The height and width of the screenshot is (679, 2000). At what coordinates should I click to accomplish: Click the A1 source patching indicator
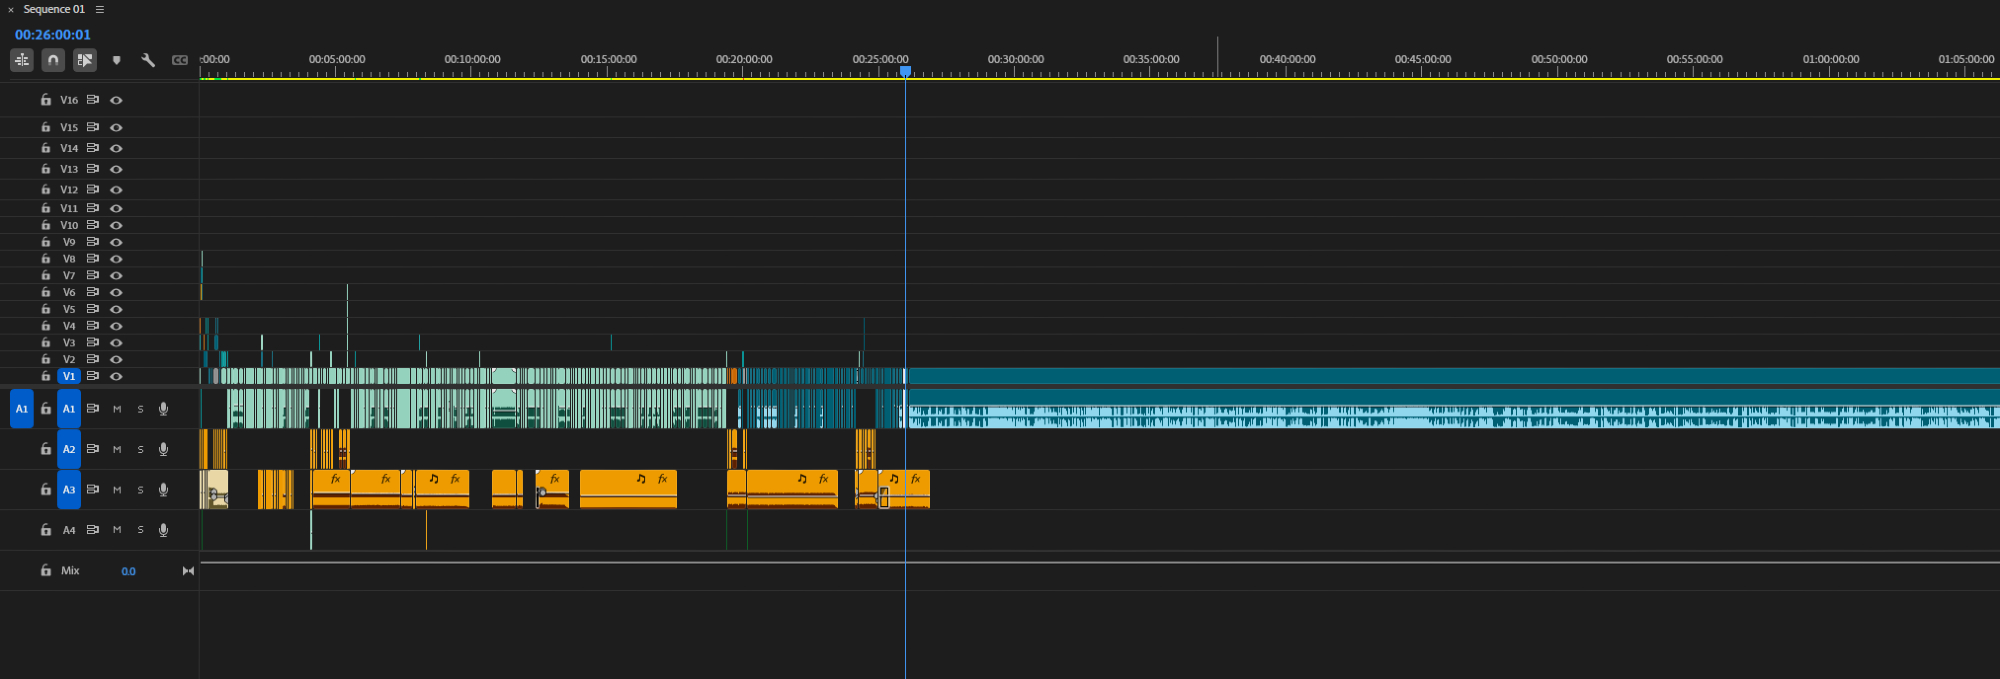(x=21, y=409)
